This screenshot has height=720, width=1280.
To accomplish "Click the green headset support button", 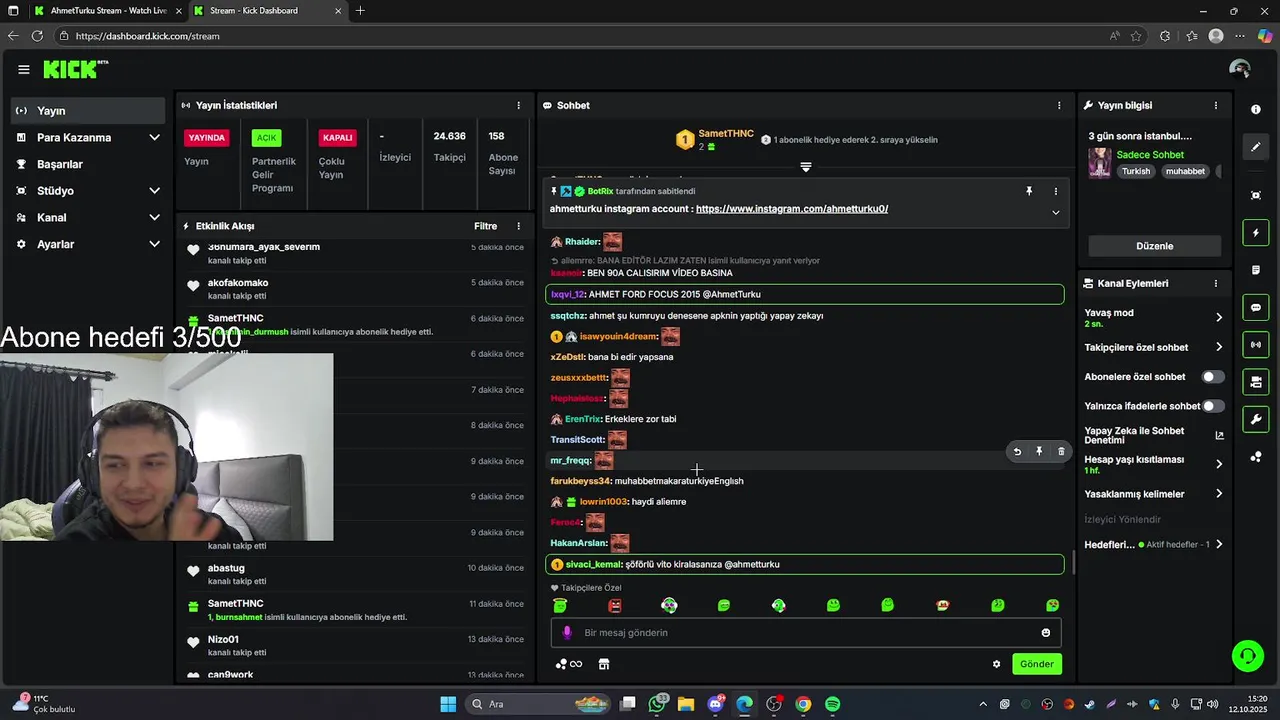I will pyautogui.click(x=1247, y=656).
